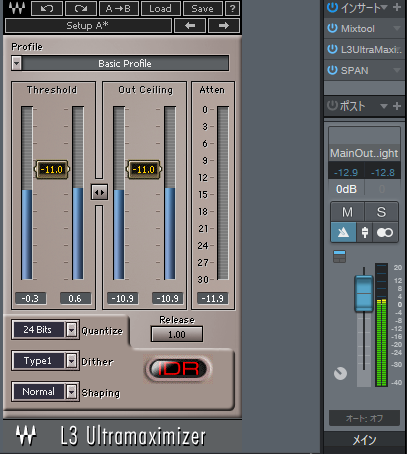Solo the main channel with S
The width and height of the screenshot is (407, 454).
pyautogui.click(x=381, y=212)
